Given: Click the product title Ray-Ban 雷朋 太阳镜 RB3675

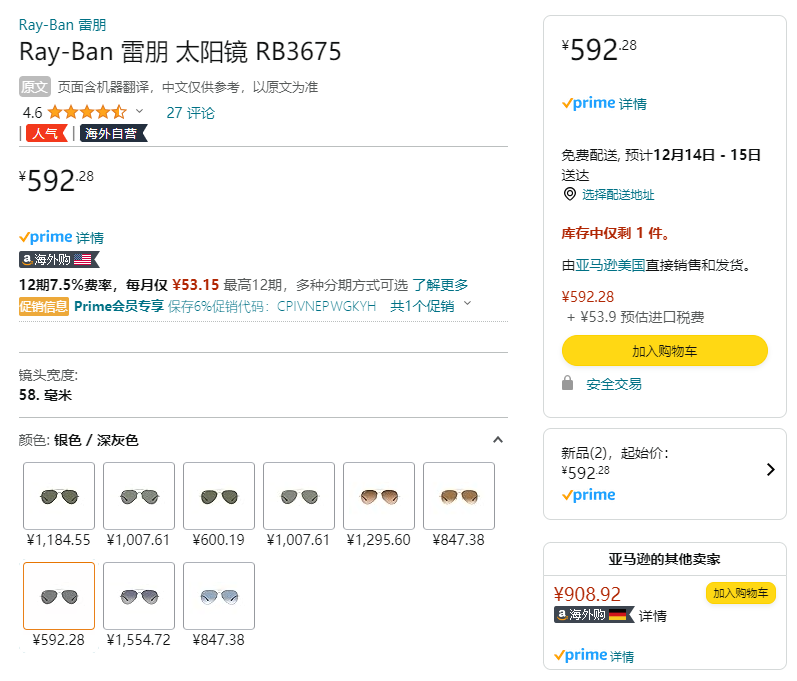Looking at the screenshot, I should pyautogui.click(x=180, y=51).
